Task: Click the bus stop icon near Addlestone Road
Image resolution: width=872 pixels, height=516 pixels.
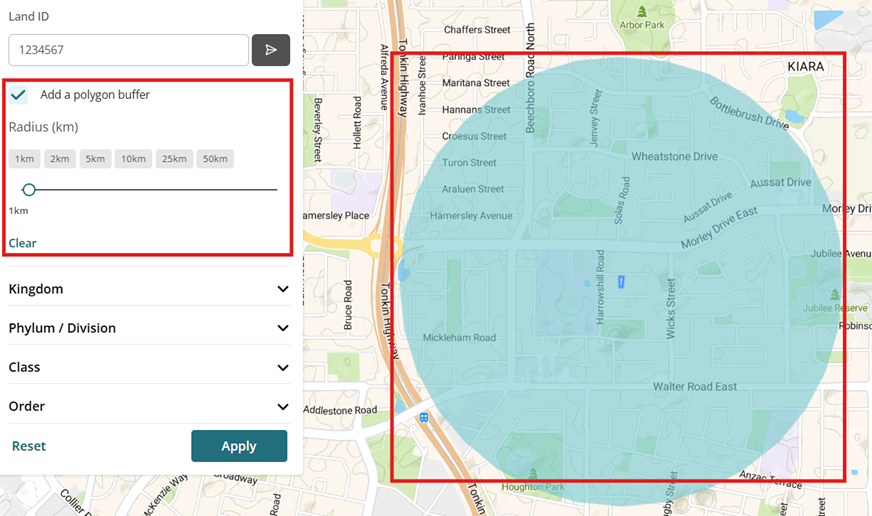Action: pos(424,417)
